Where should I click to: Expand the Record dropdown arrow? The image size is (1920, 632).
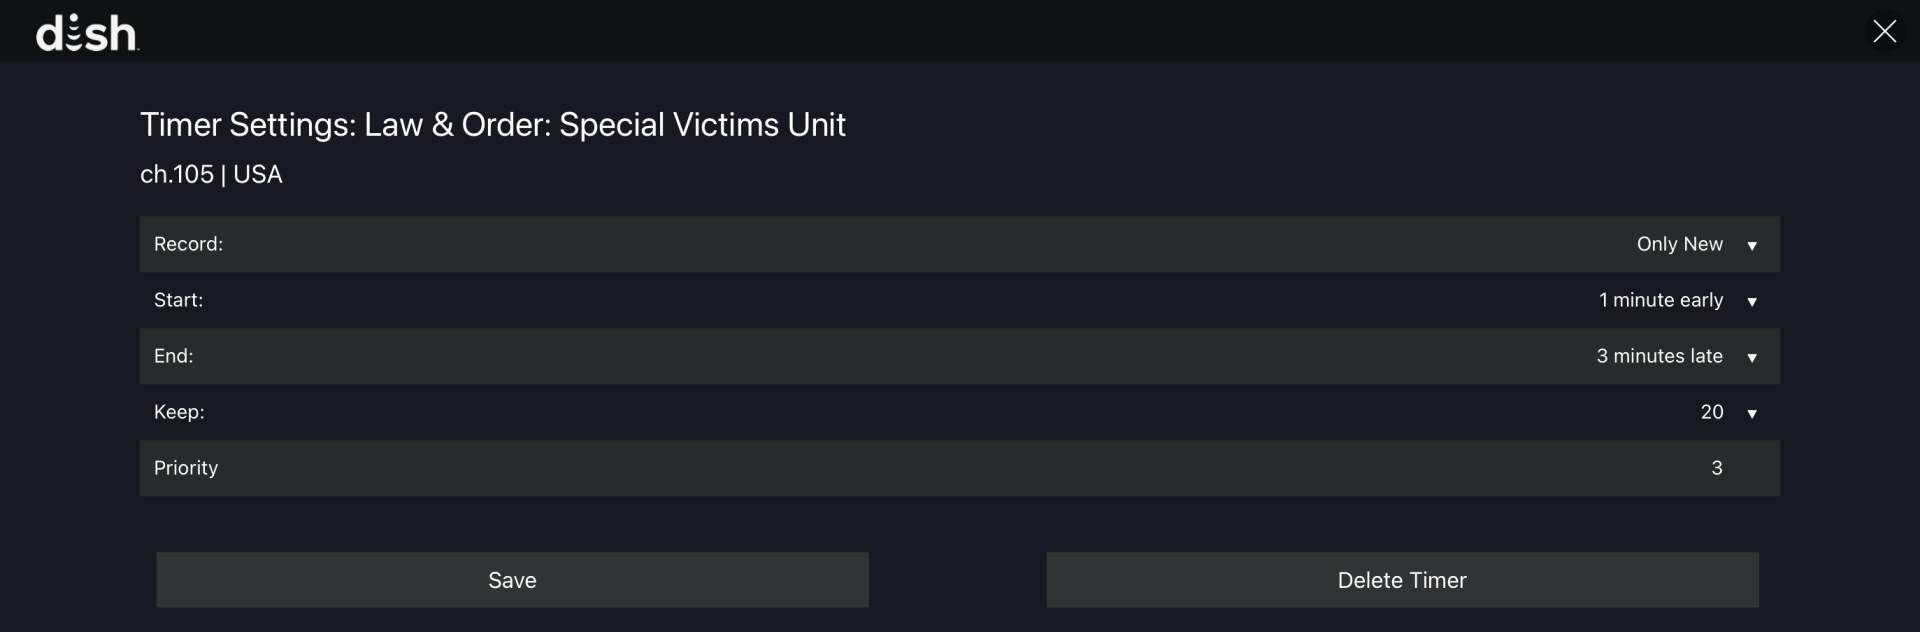click(x=1752, y=246)
